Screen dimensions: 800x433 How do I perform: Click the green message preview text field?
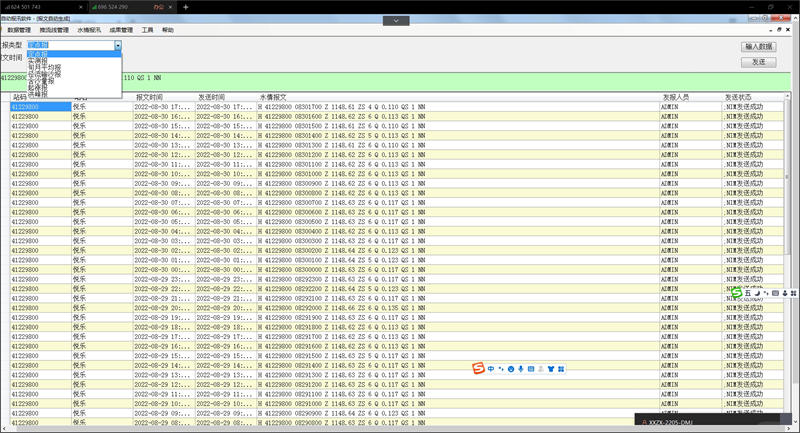(395, 81)
